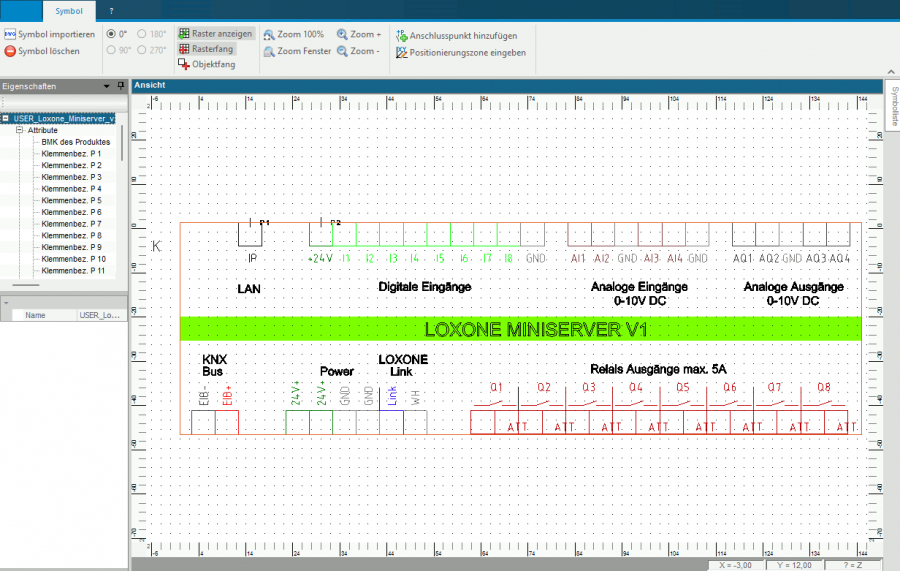The image size is (900, 571).
Task: Select Klemmenbez. P 4 tree item
Action: click(71, 189)
